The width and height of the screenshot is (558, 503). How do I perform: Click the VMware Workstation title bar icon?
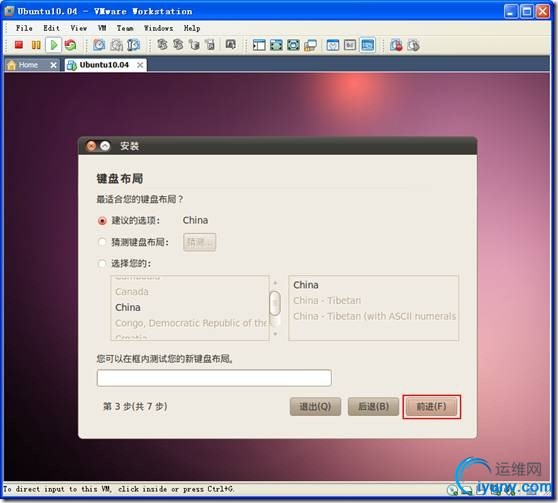(x=9, y=11)
